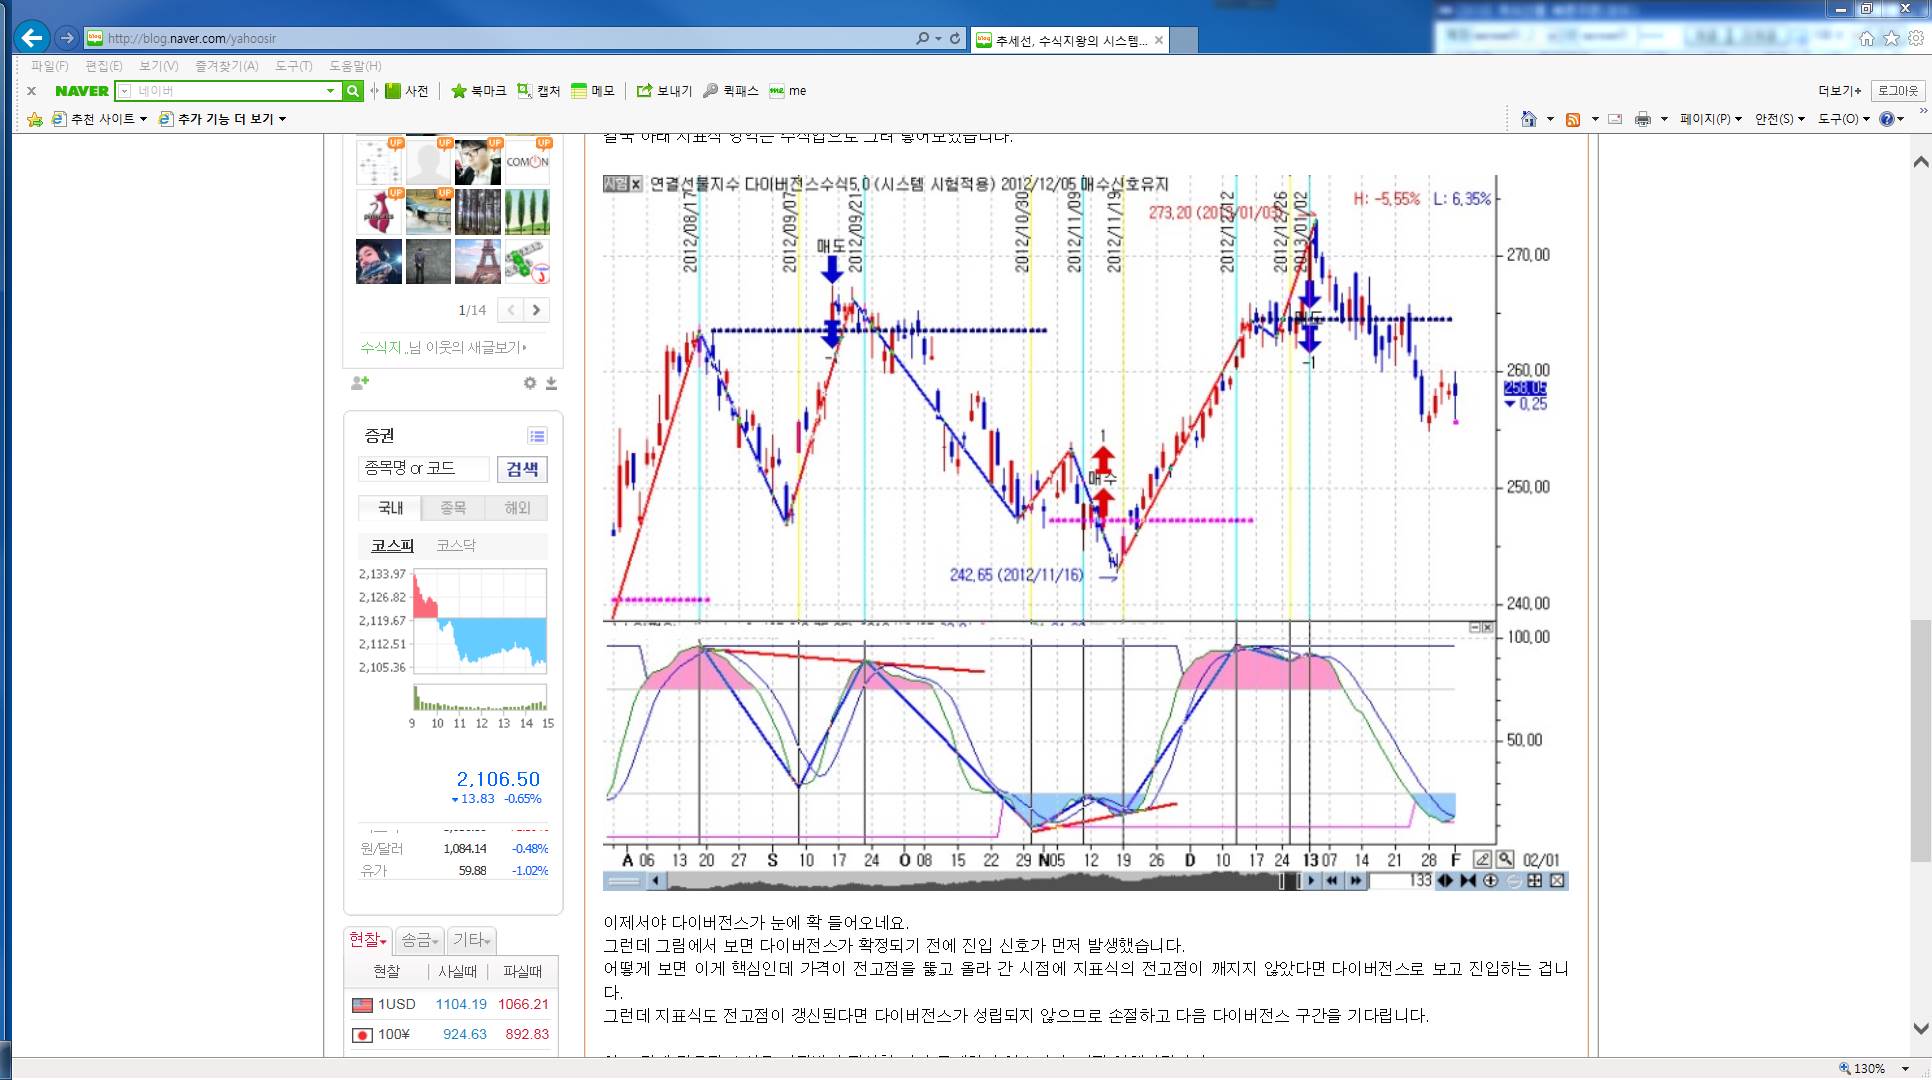
Task: Click the 로그아웃 logout button
Action: (1897, 91)
